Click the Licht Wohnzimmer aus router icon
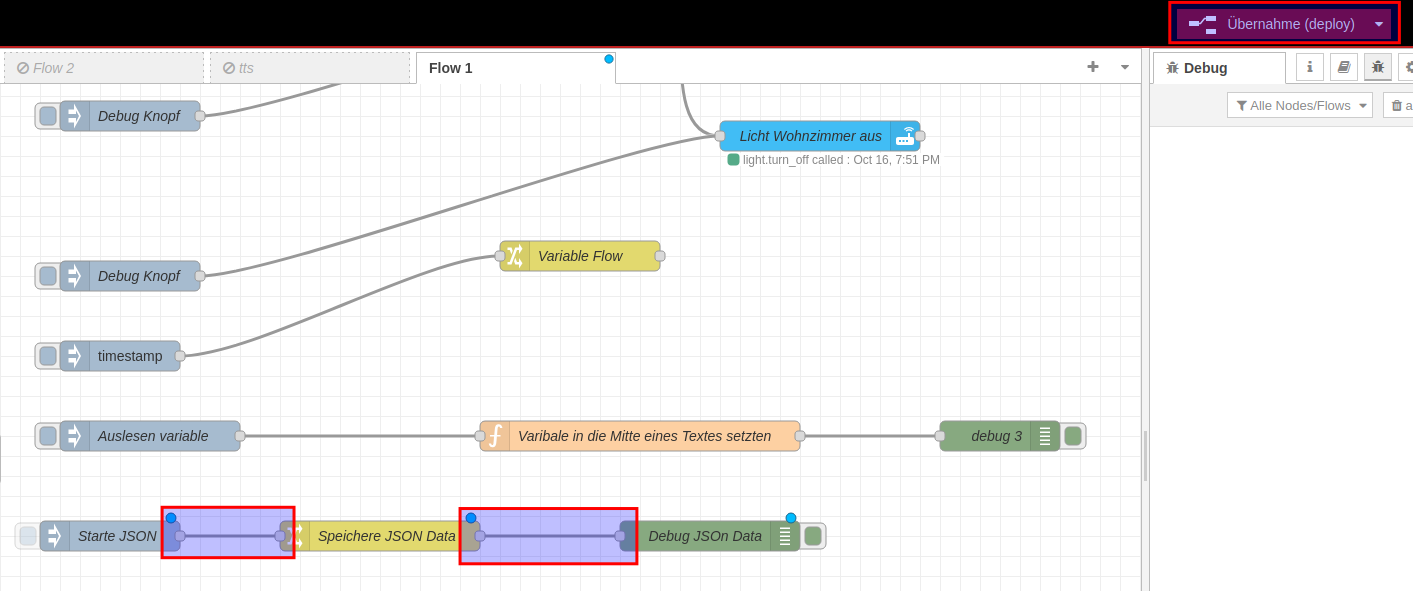Viewport: 1413px width, 591px height. pos(904,136)
